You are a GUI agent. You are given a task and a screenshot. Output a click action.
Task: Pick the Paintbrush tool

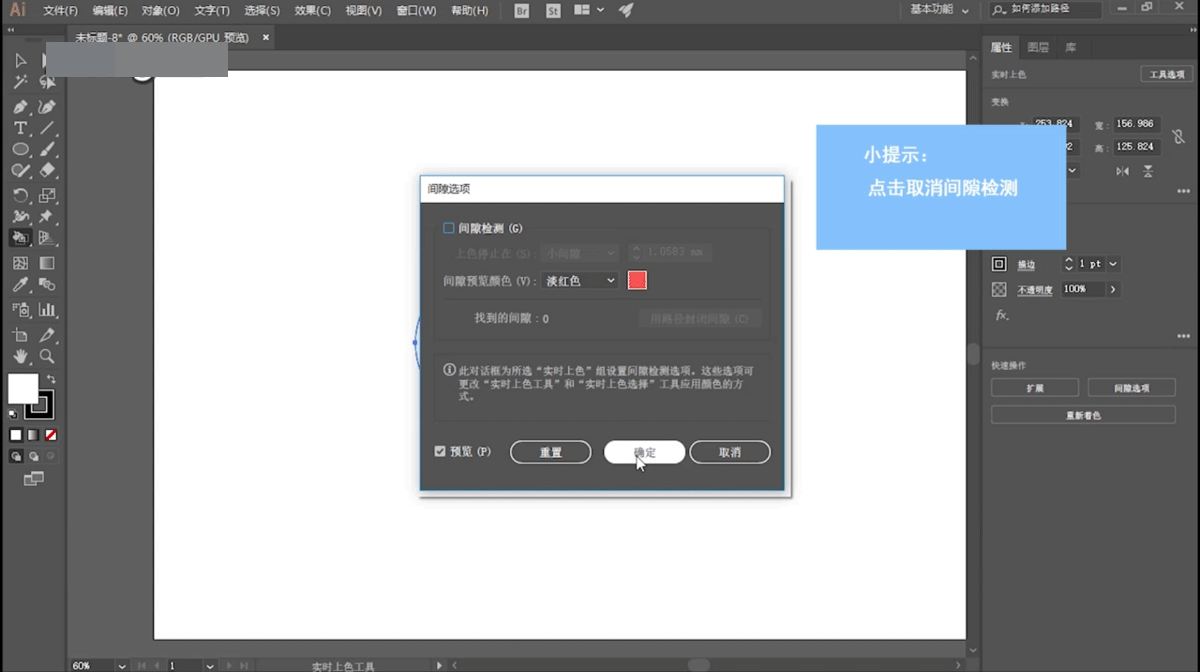46,149
